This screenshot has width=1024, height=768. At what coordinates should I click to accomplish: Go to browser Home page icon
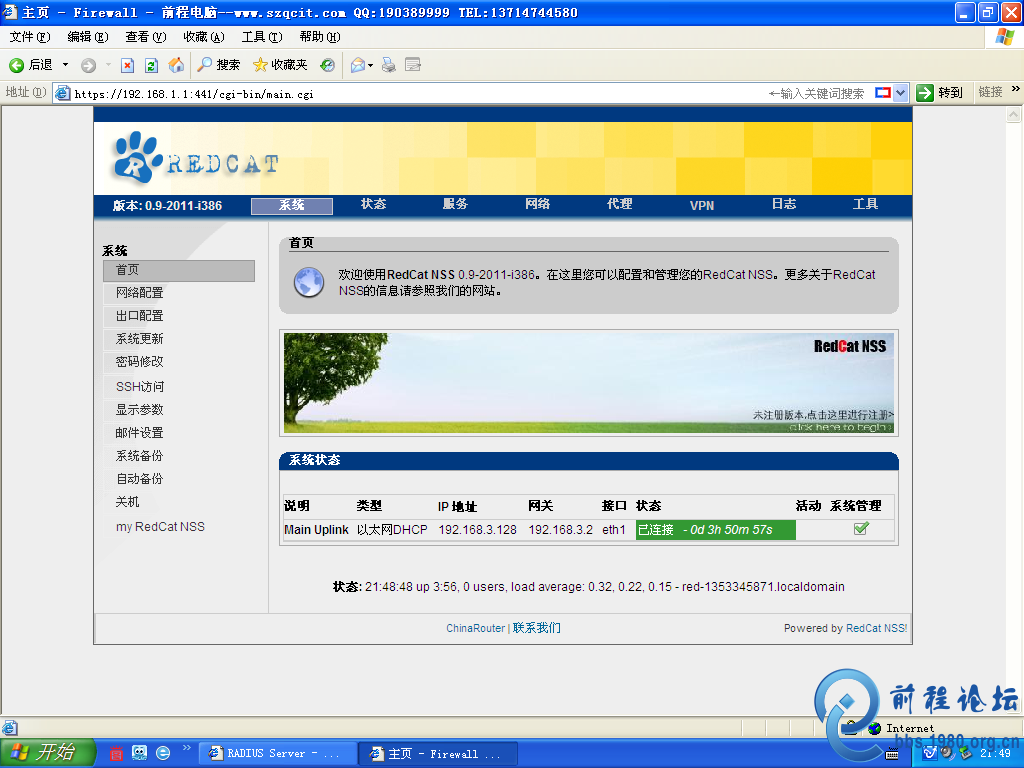[176, 65]
